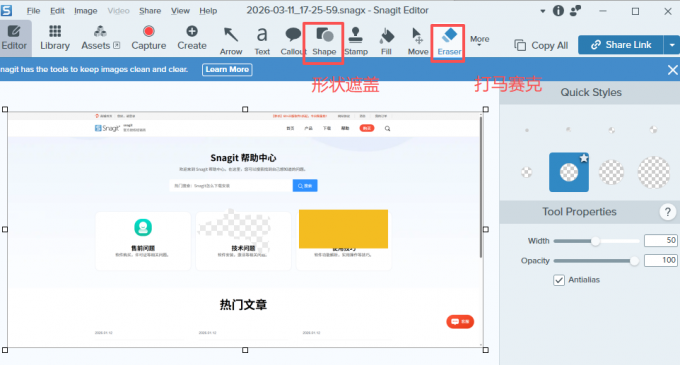Click the yellow rectangle on the canvas
Image resolution: width=680 pixels, height=365 pixels.
343,229
